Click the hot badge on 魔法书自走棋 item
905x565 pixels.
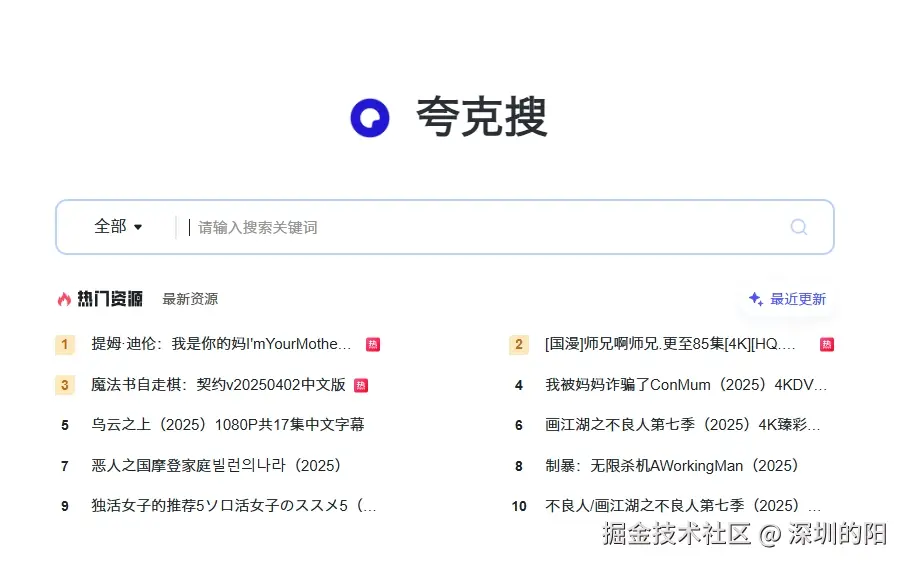click(361, 385)
